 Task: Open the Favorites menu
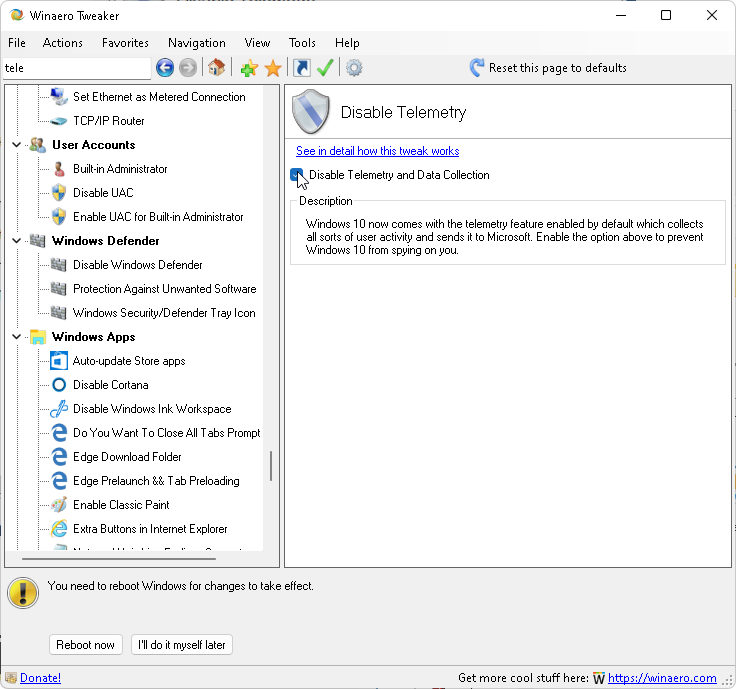(125, 43)
